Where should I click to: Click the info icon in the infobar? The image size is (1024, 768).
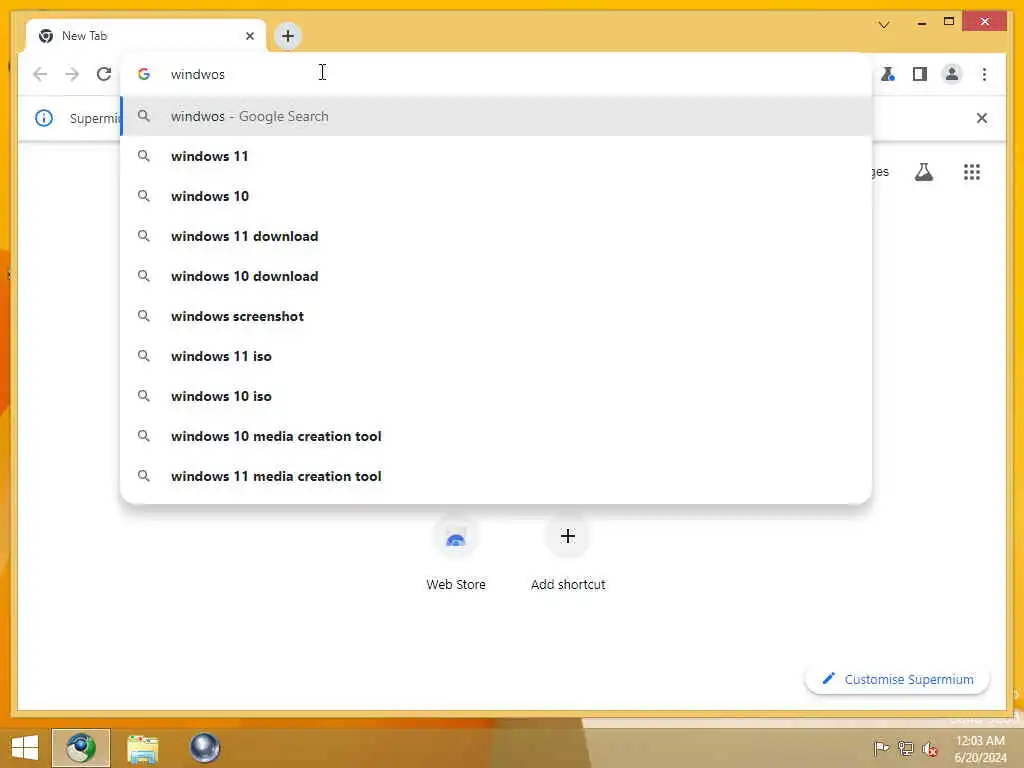click(44, 118)
